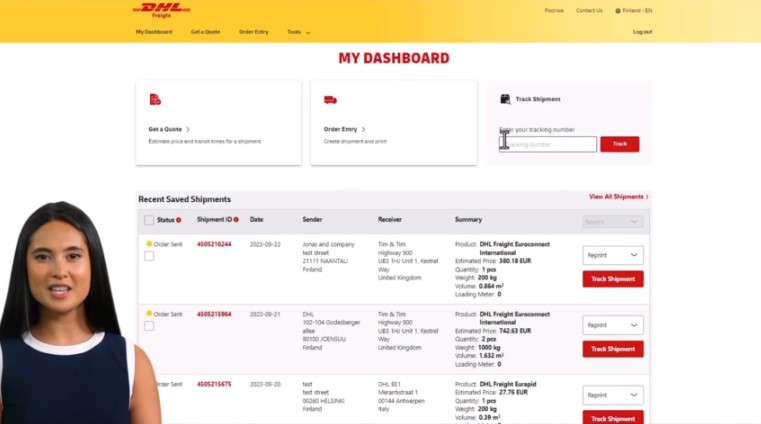Click the Poorwa user name link

[554, 11]
